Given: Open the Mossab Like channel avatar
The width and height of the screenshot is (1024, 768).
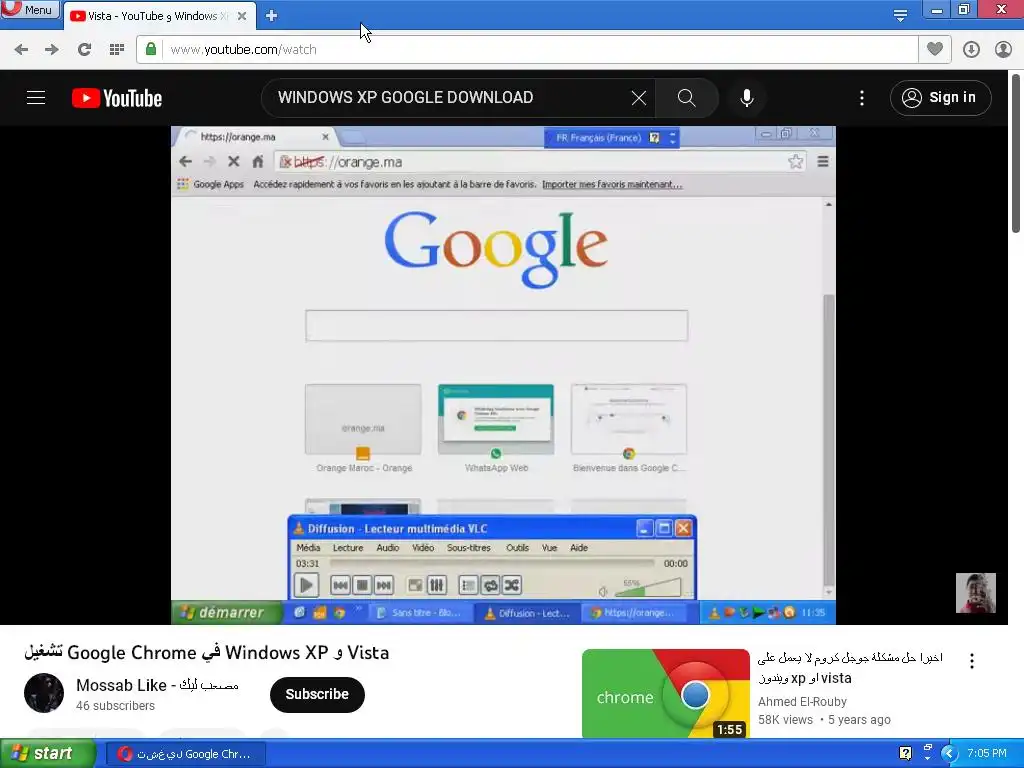Looking at the screenshot, I should (x=44, y=693).
